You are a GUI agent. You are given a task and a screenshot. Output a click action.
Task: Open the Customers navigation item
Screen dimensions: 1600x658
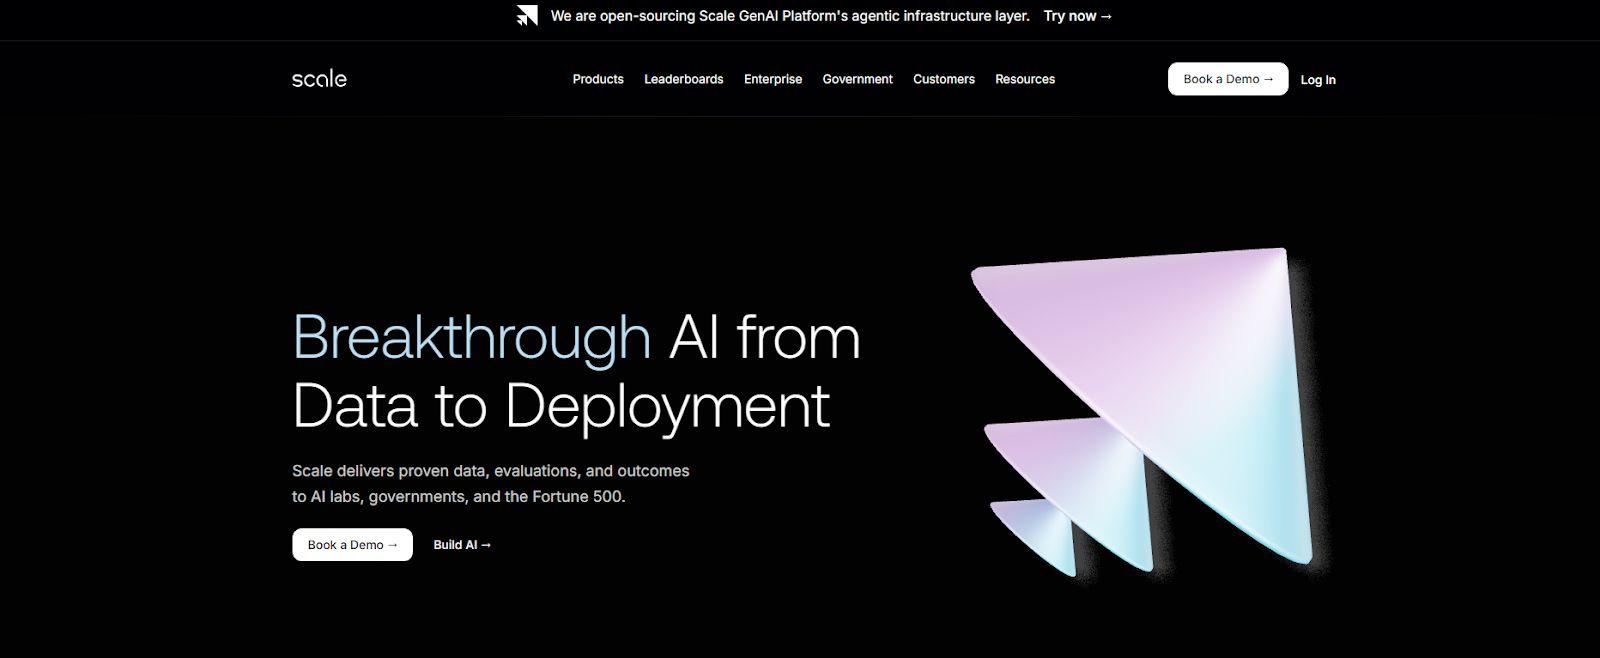pos(943,79)
